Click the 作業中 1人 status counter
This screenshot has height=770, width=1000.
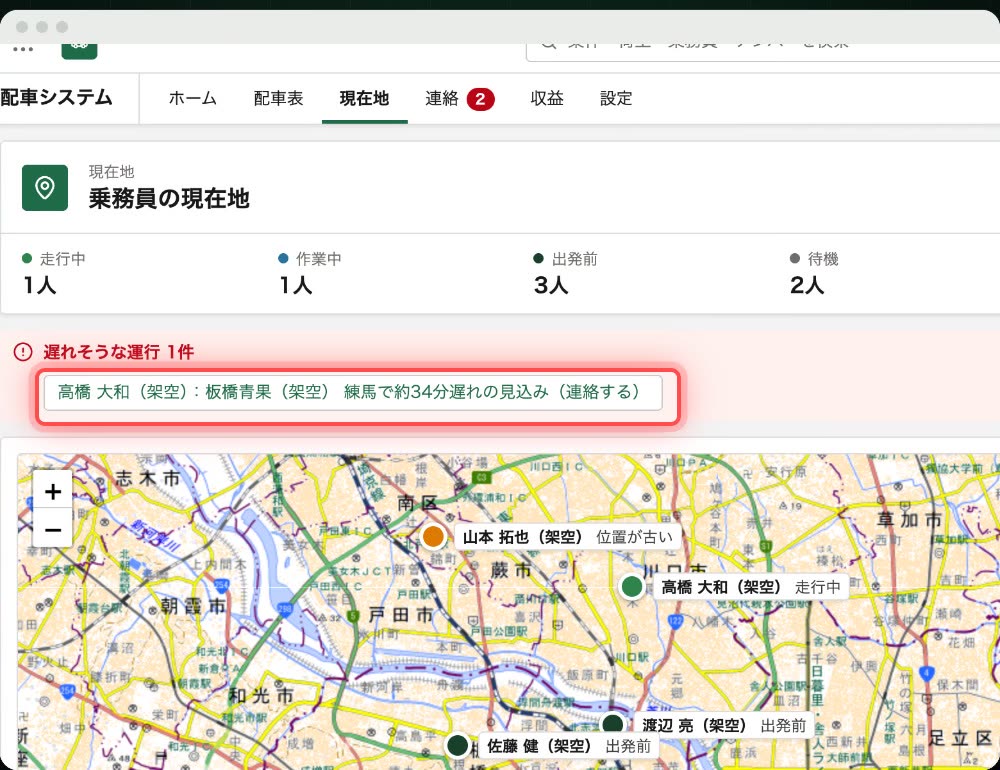tap(310, 273)
